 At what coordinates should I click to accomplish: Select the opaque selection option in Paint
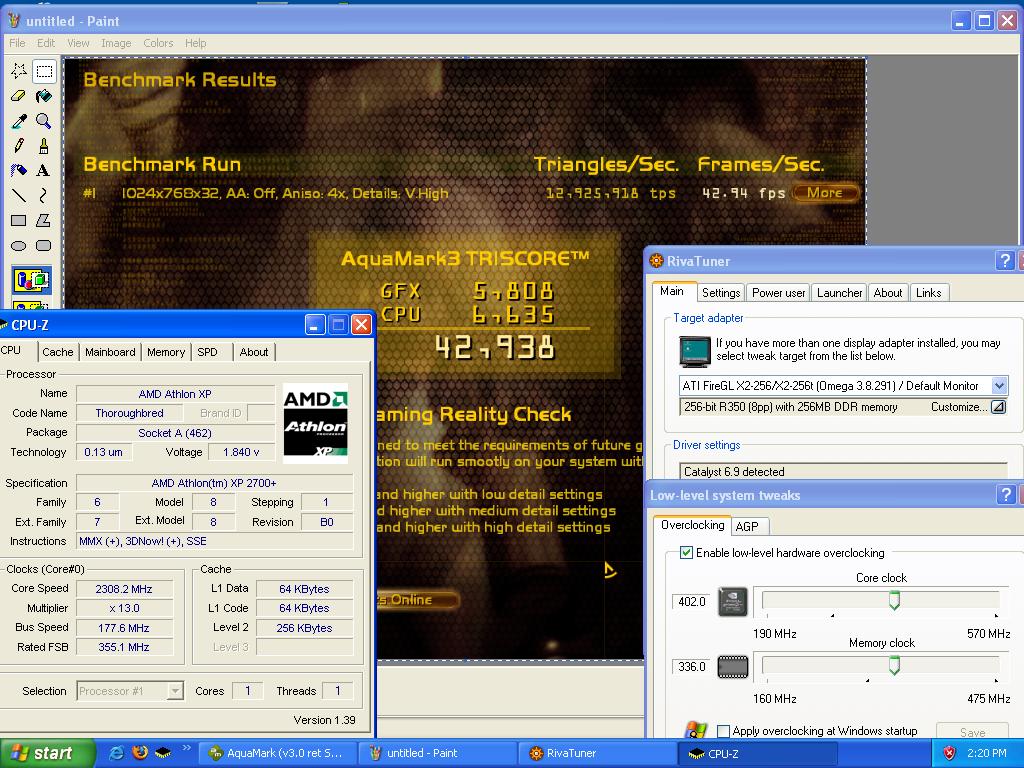pos(31,281)
